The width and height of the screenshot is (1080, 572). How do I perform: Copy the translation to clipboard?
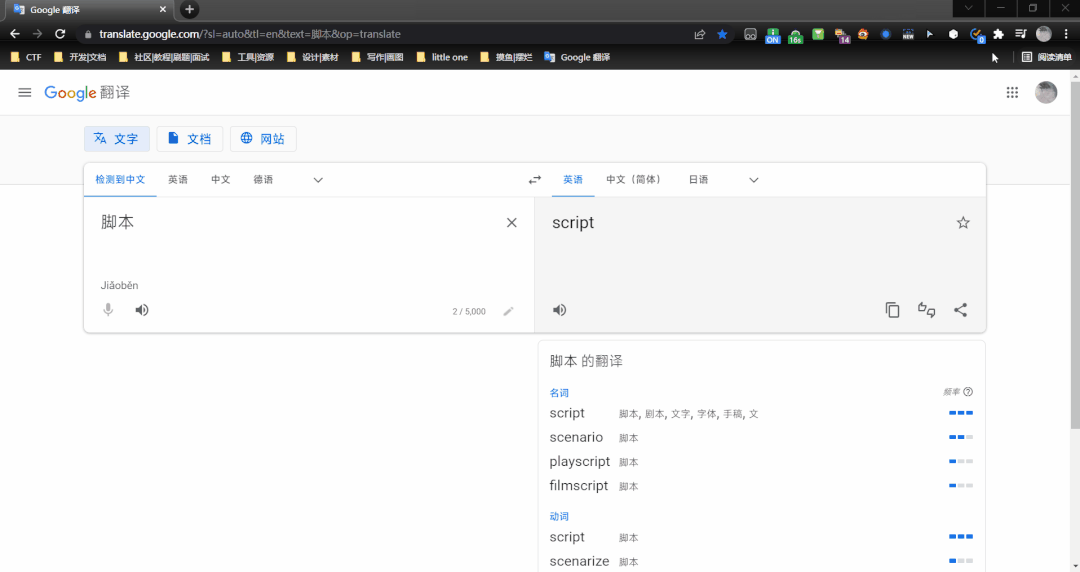pos(892,310)
